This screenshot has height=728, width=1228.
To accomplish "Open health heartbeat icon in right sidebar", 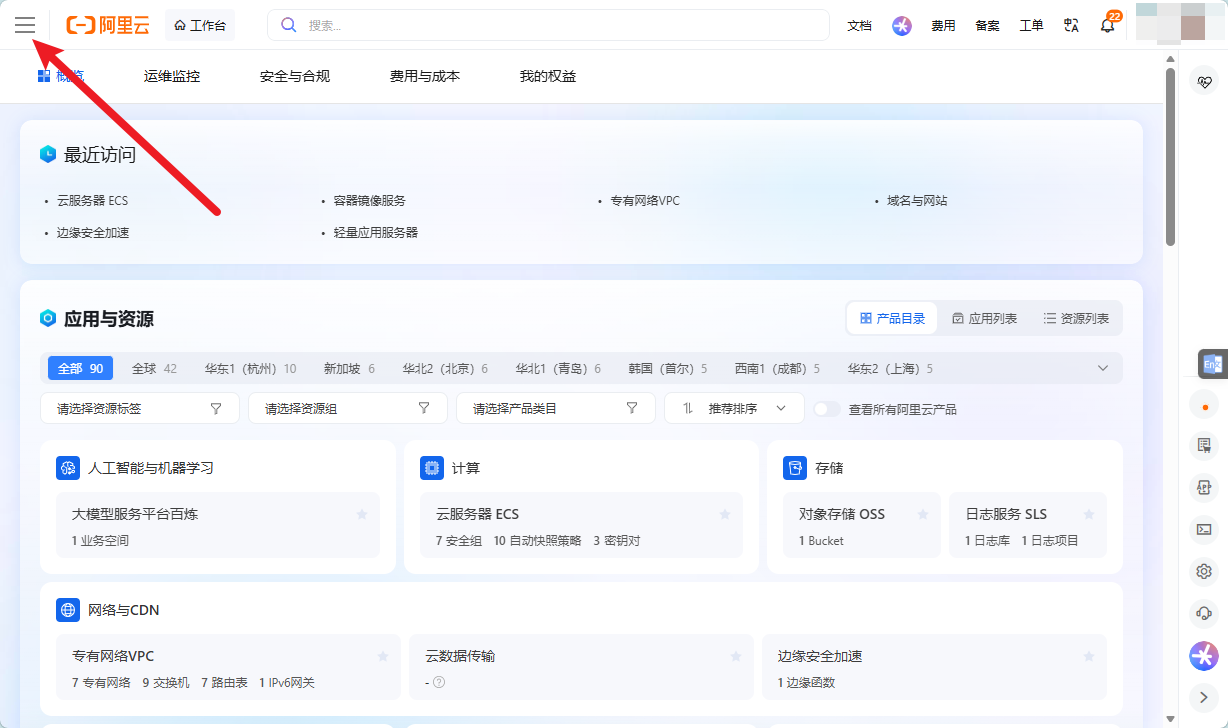I will (1204, 82).
